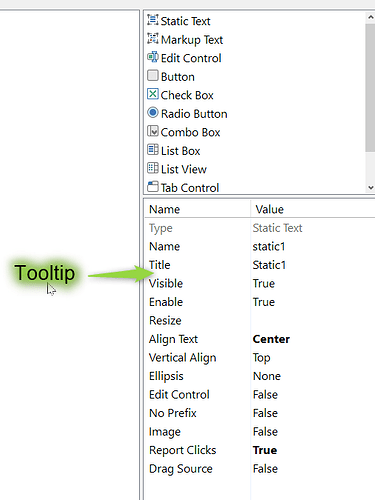Select the List View control icon
This screenshot has height=500, width=375.
click(x=153, y=168)
